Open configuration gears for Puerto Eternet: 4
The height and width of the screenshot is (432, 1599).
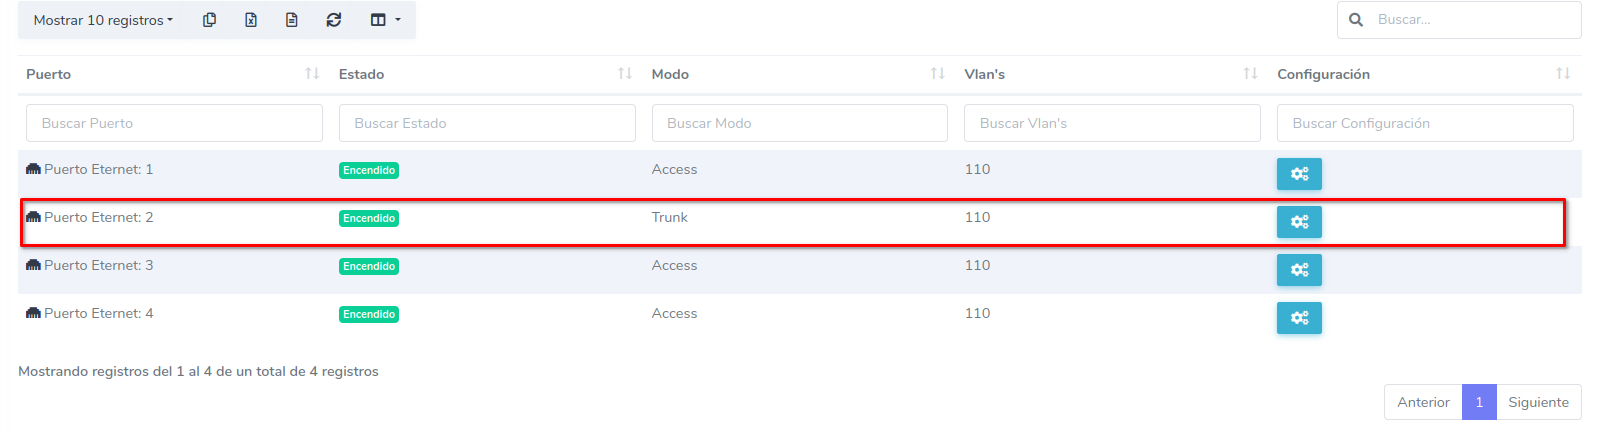[1299, 318]
